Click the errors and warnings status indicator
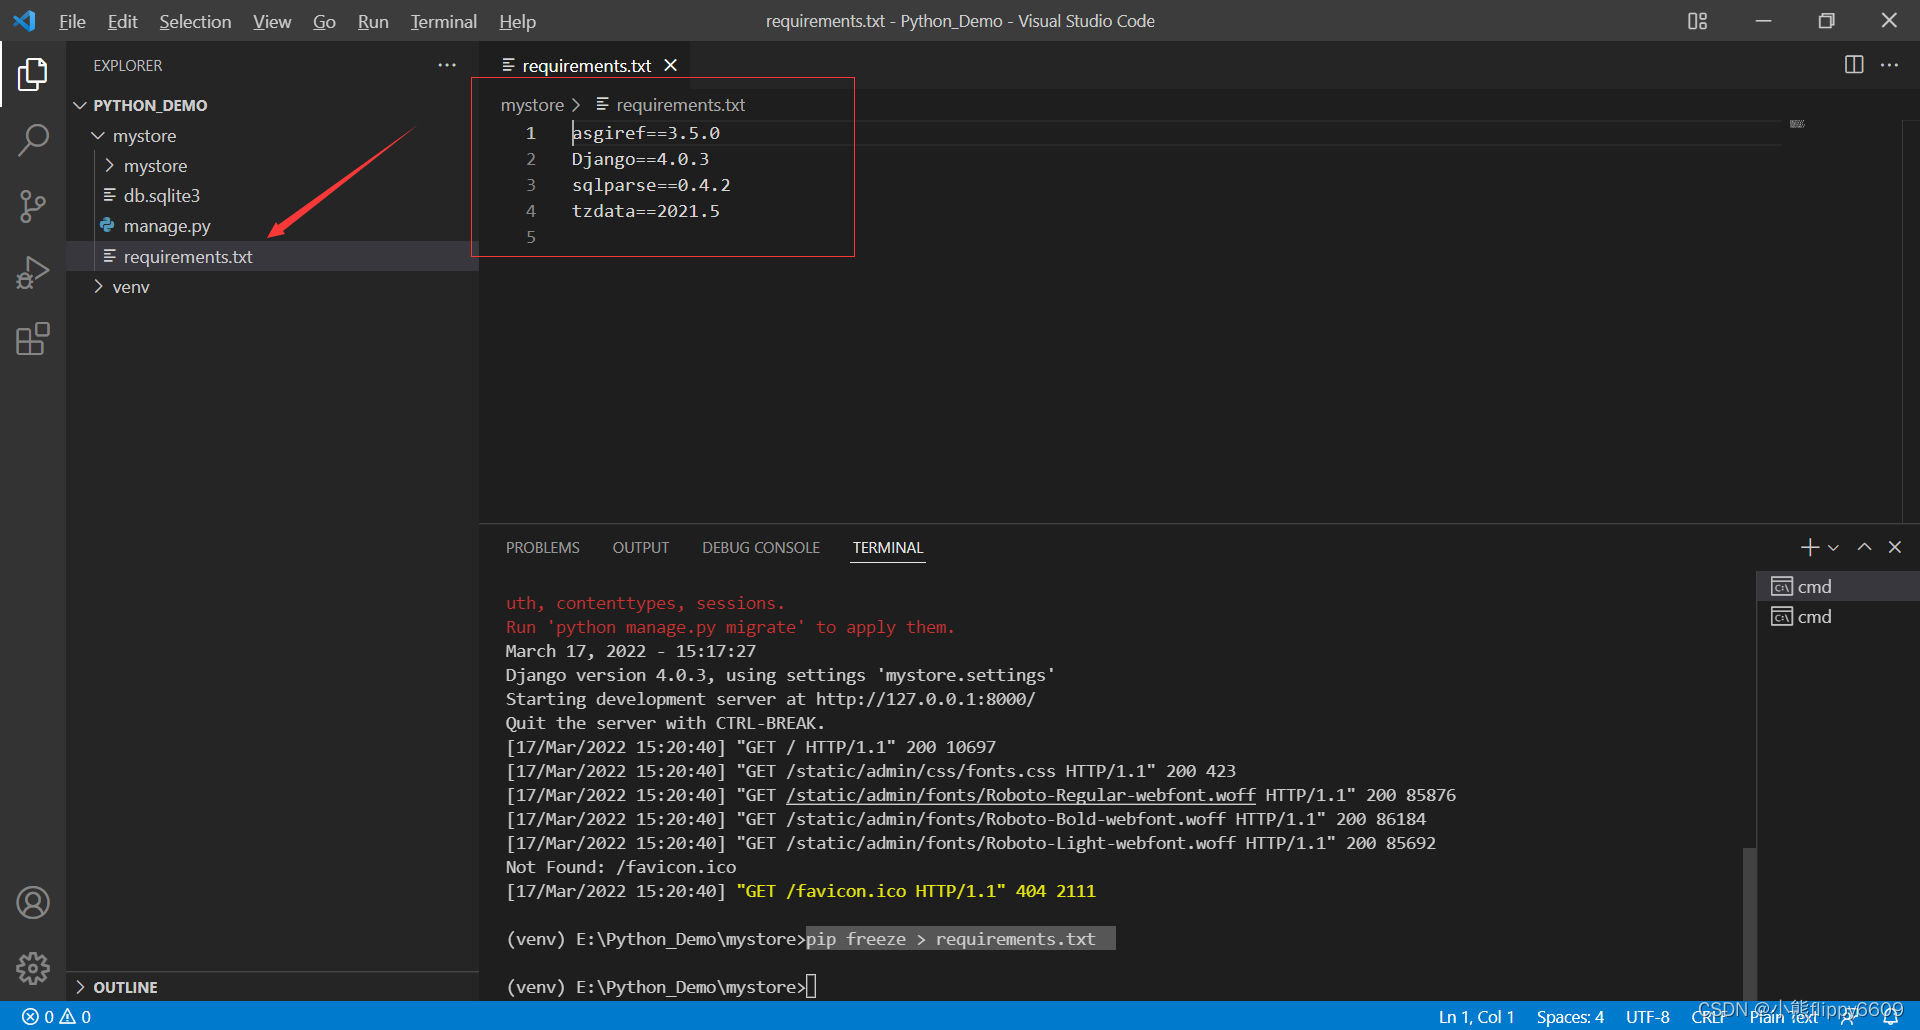Viewport: 1920px width, 1030px height. coord(57,1017)
